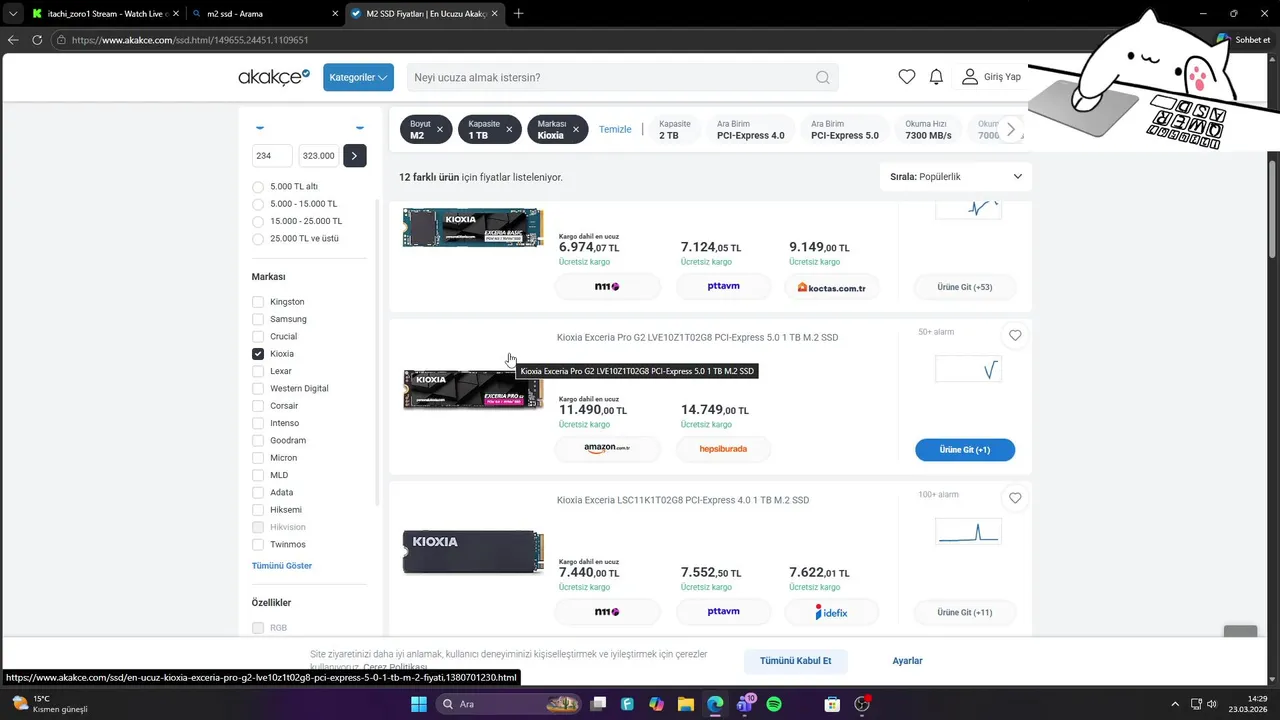This screenshot has width=1280, height=720.
Task: Open Spotify from taskbar
Action: [774, 704]
